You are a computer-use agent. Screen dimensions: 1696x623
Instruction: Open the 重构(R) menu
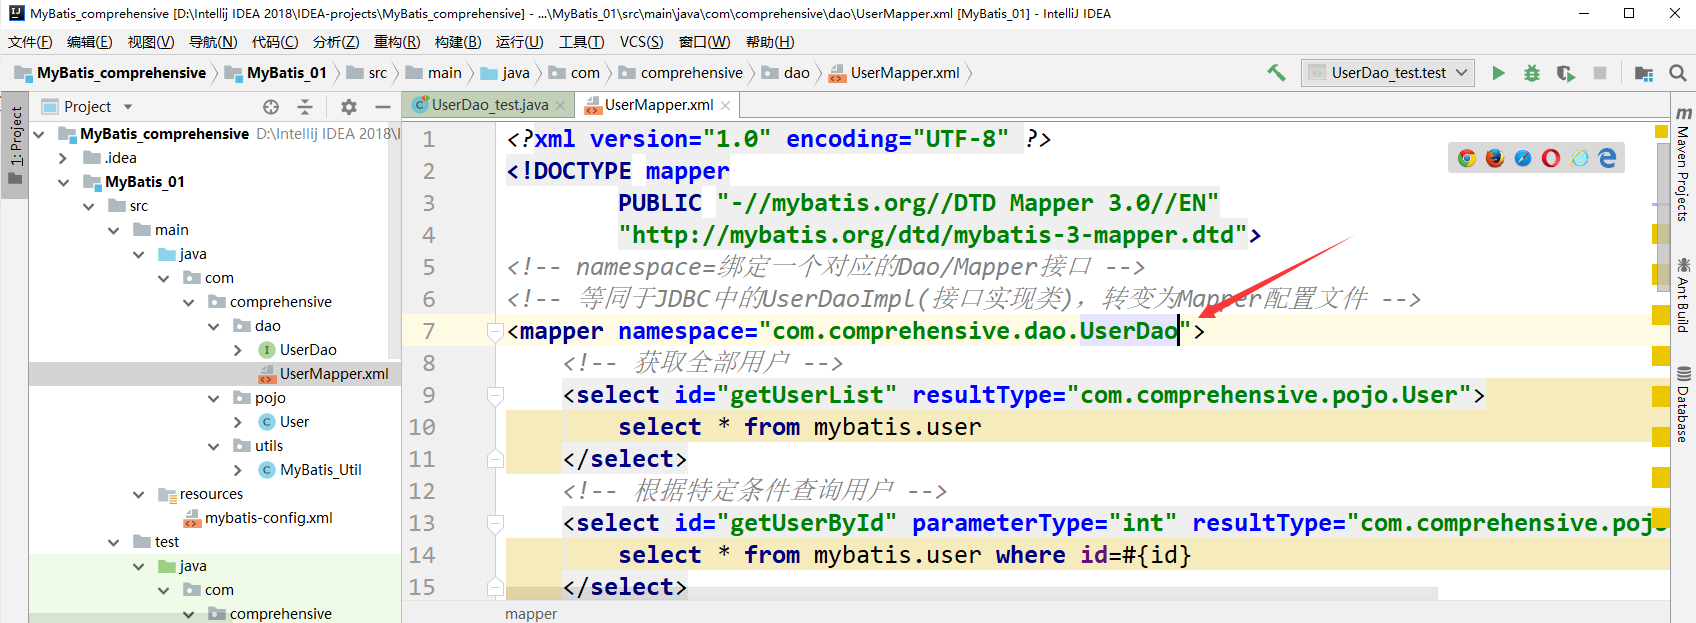point(397,42)
